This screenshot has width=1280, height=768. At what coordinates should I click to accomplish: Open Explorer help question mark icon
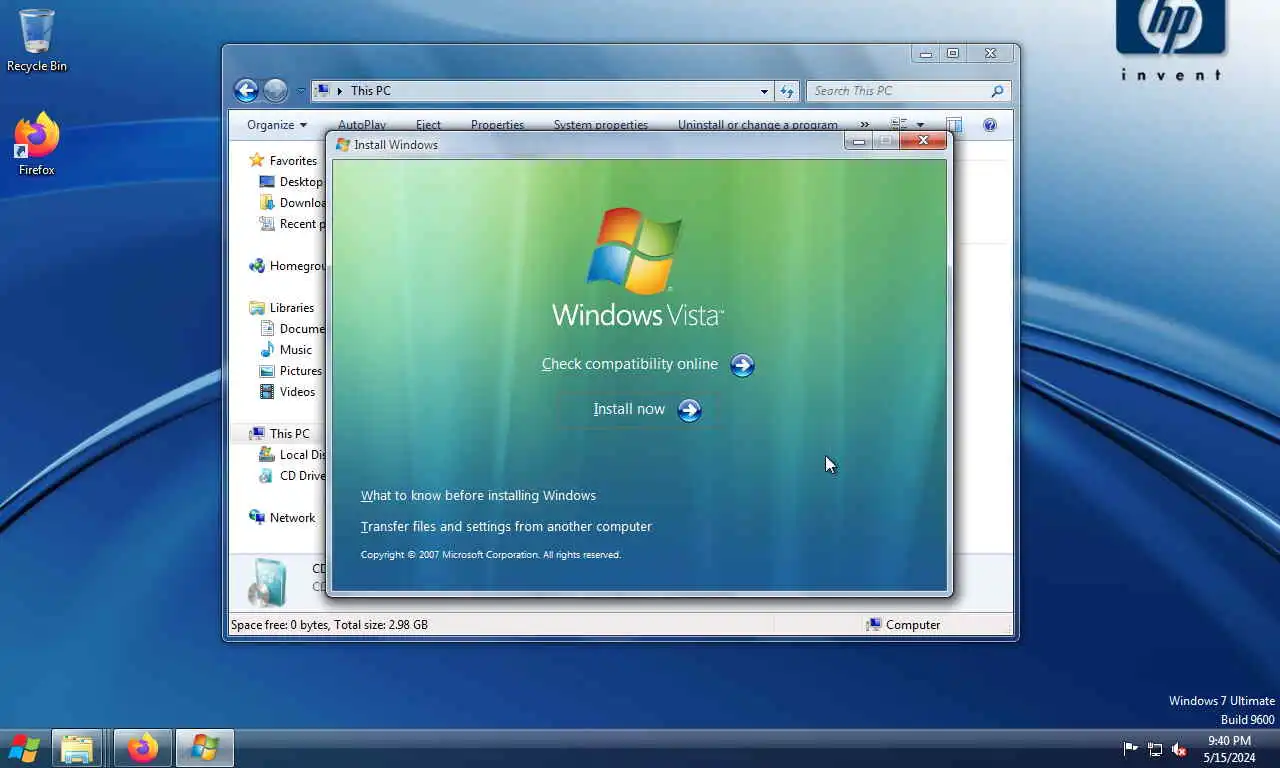click(990, 125)
